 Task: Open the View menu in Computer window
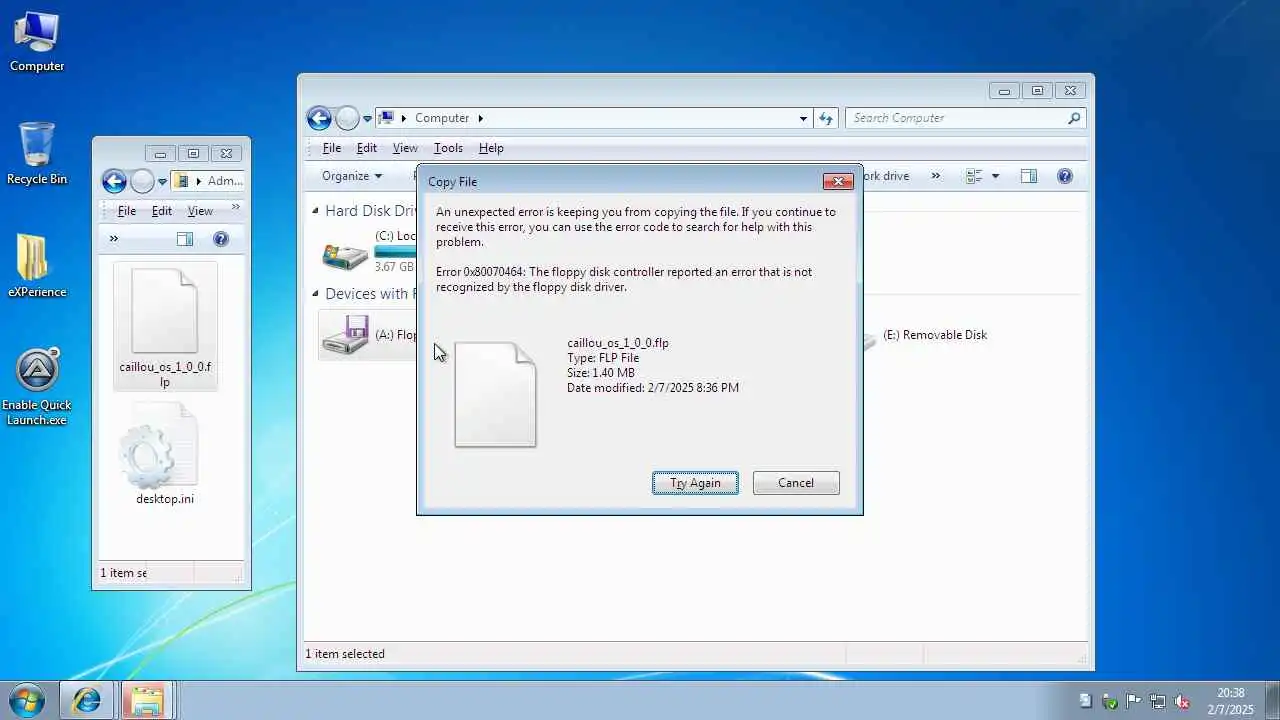click(405, 148)
